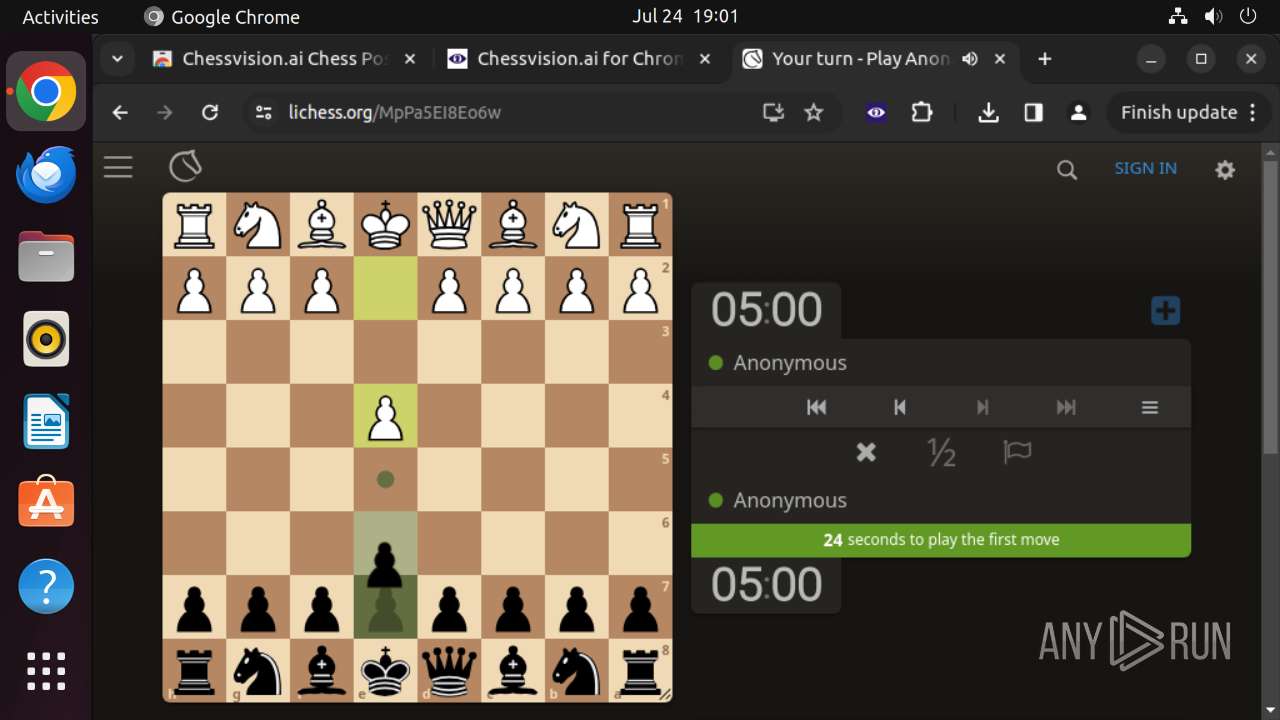1280x720 pixels.
Task: Open the Chrome extensions puzzle icon
Action: point(922,113)
